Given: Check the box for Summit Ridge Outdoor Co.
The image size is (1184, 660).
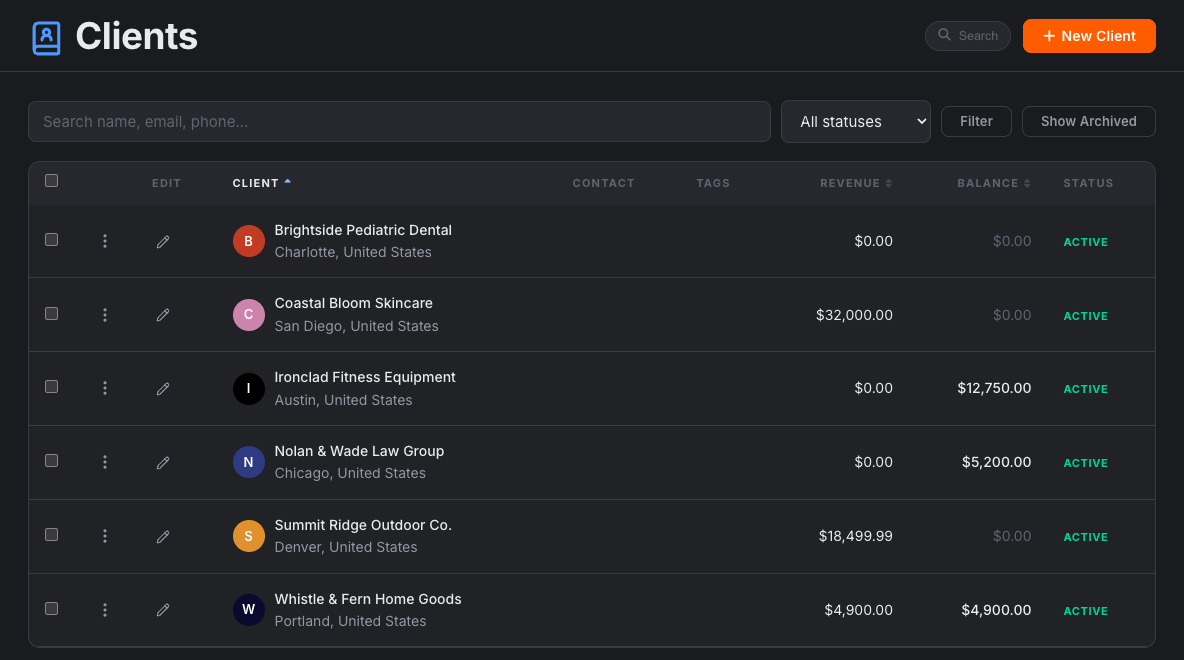Looking at the screenshot, I should click(51, 535).
